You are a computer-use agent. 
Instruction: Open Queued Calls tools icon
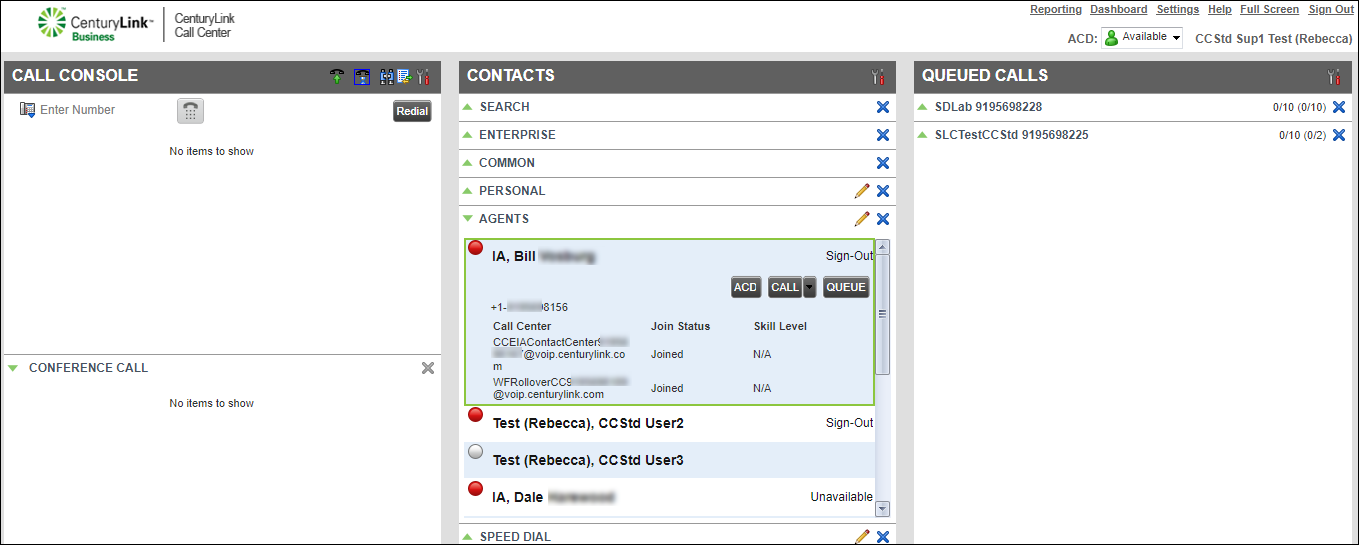(1333, 76)
